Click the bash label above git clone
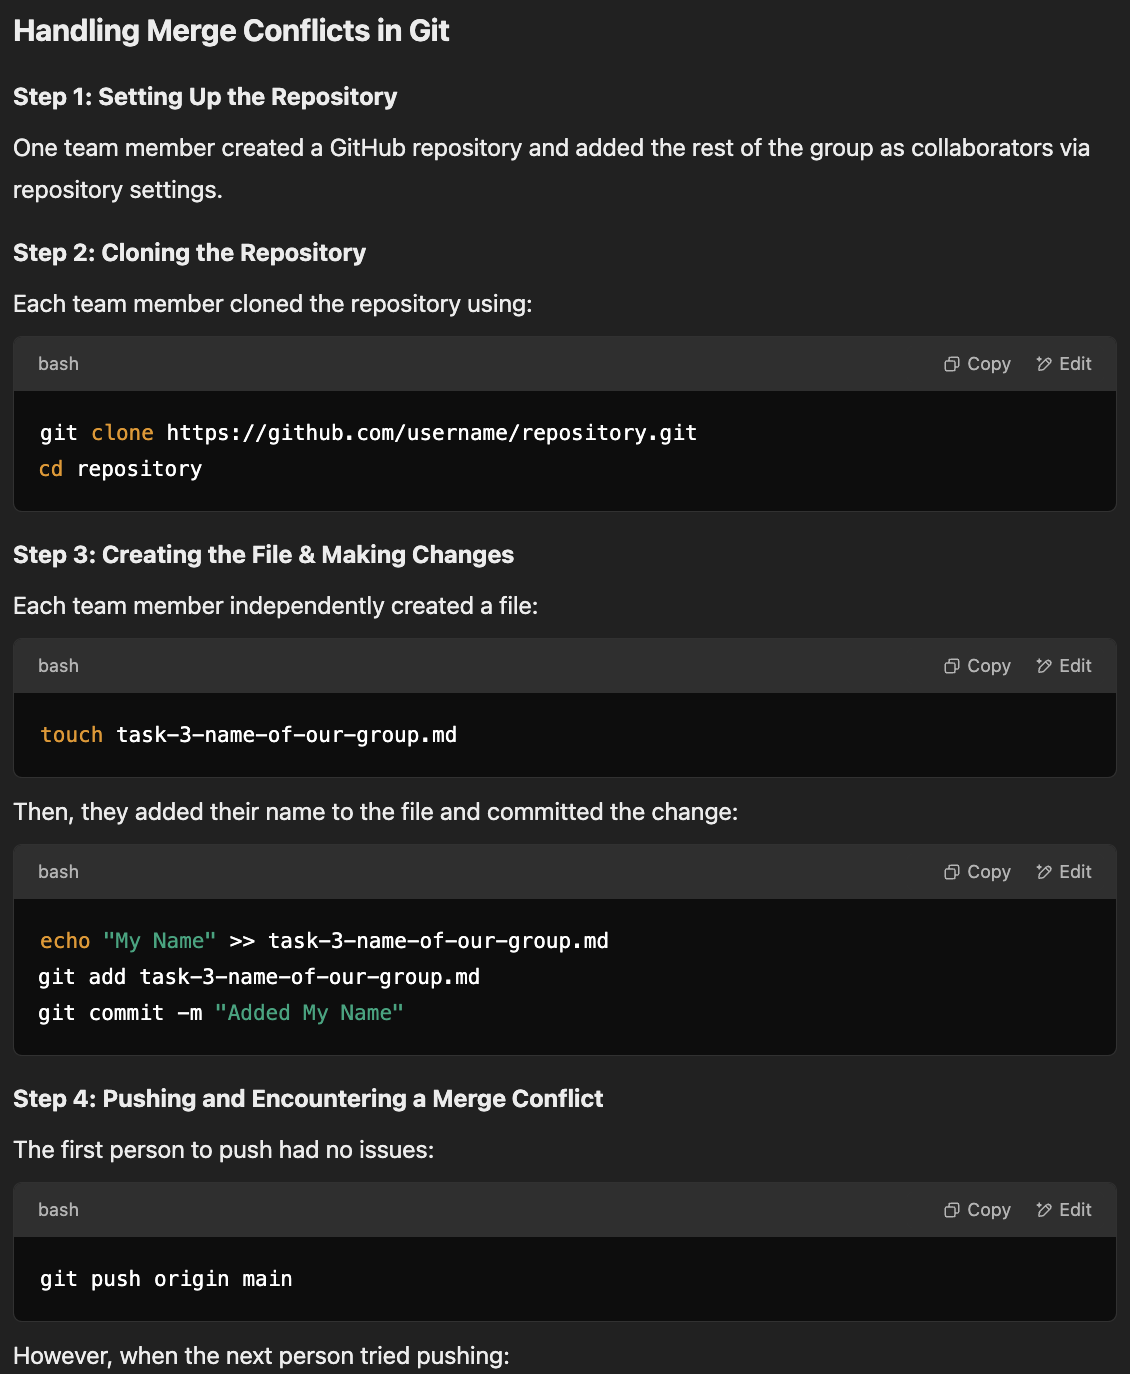This screenshot has height=1374, width=1130. [x=58, y=364]
